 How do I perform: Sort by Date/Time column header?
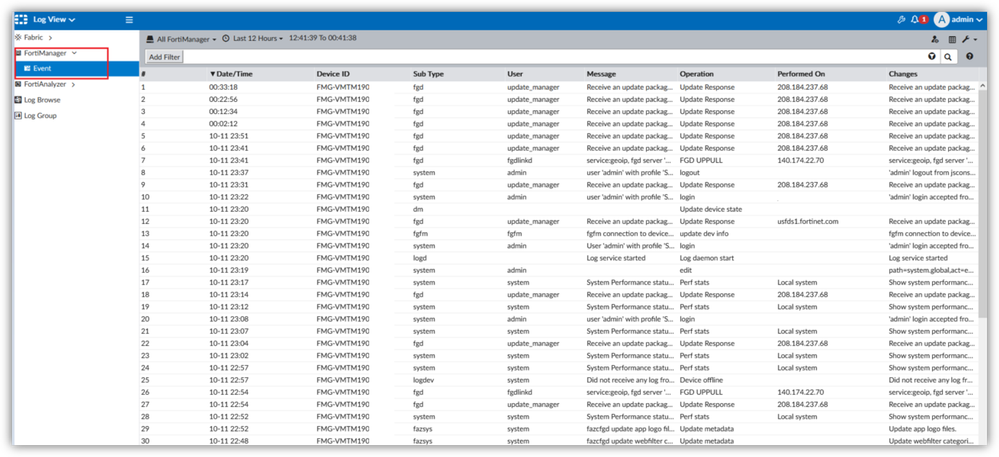pos(231,74)
